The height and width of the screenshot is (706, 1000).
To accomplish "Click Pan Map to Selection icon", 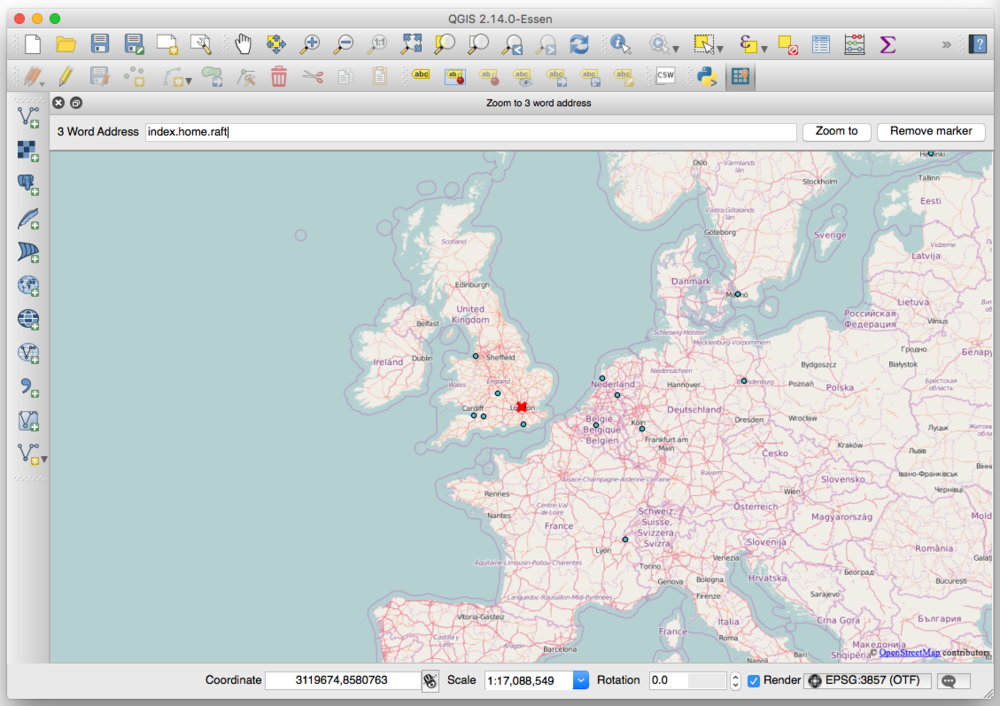I will point(276,44).
